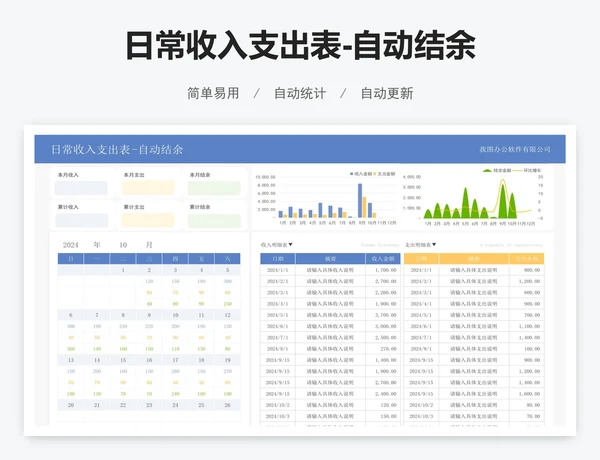
Task: Click the blue 收入金额 legend swatch
Action: coord(351,174)
